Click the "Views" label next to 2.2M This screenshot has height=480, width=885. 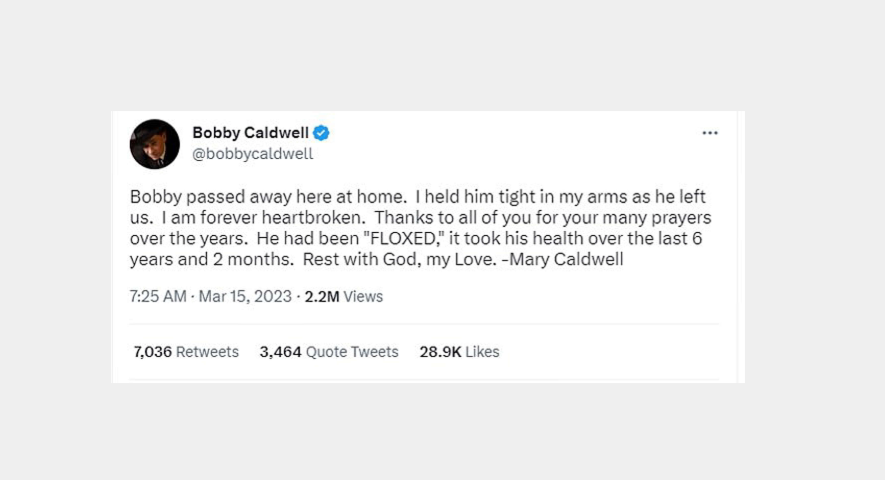(363, 296)
